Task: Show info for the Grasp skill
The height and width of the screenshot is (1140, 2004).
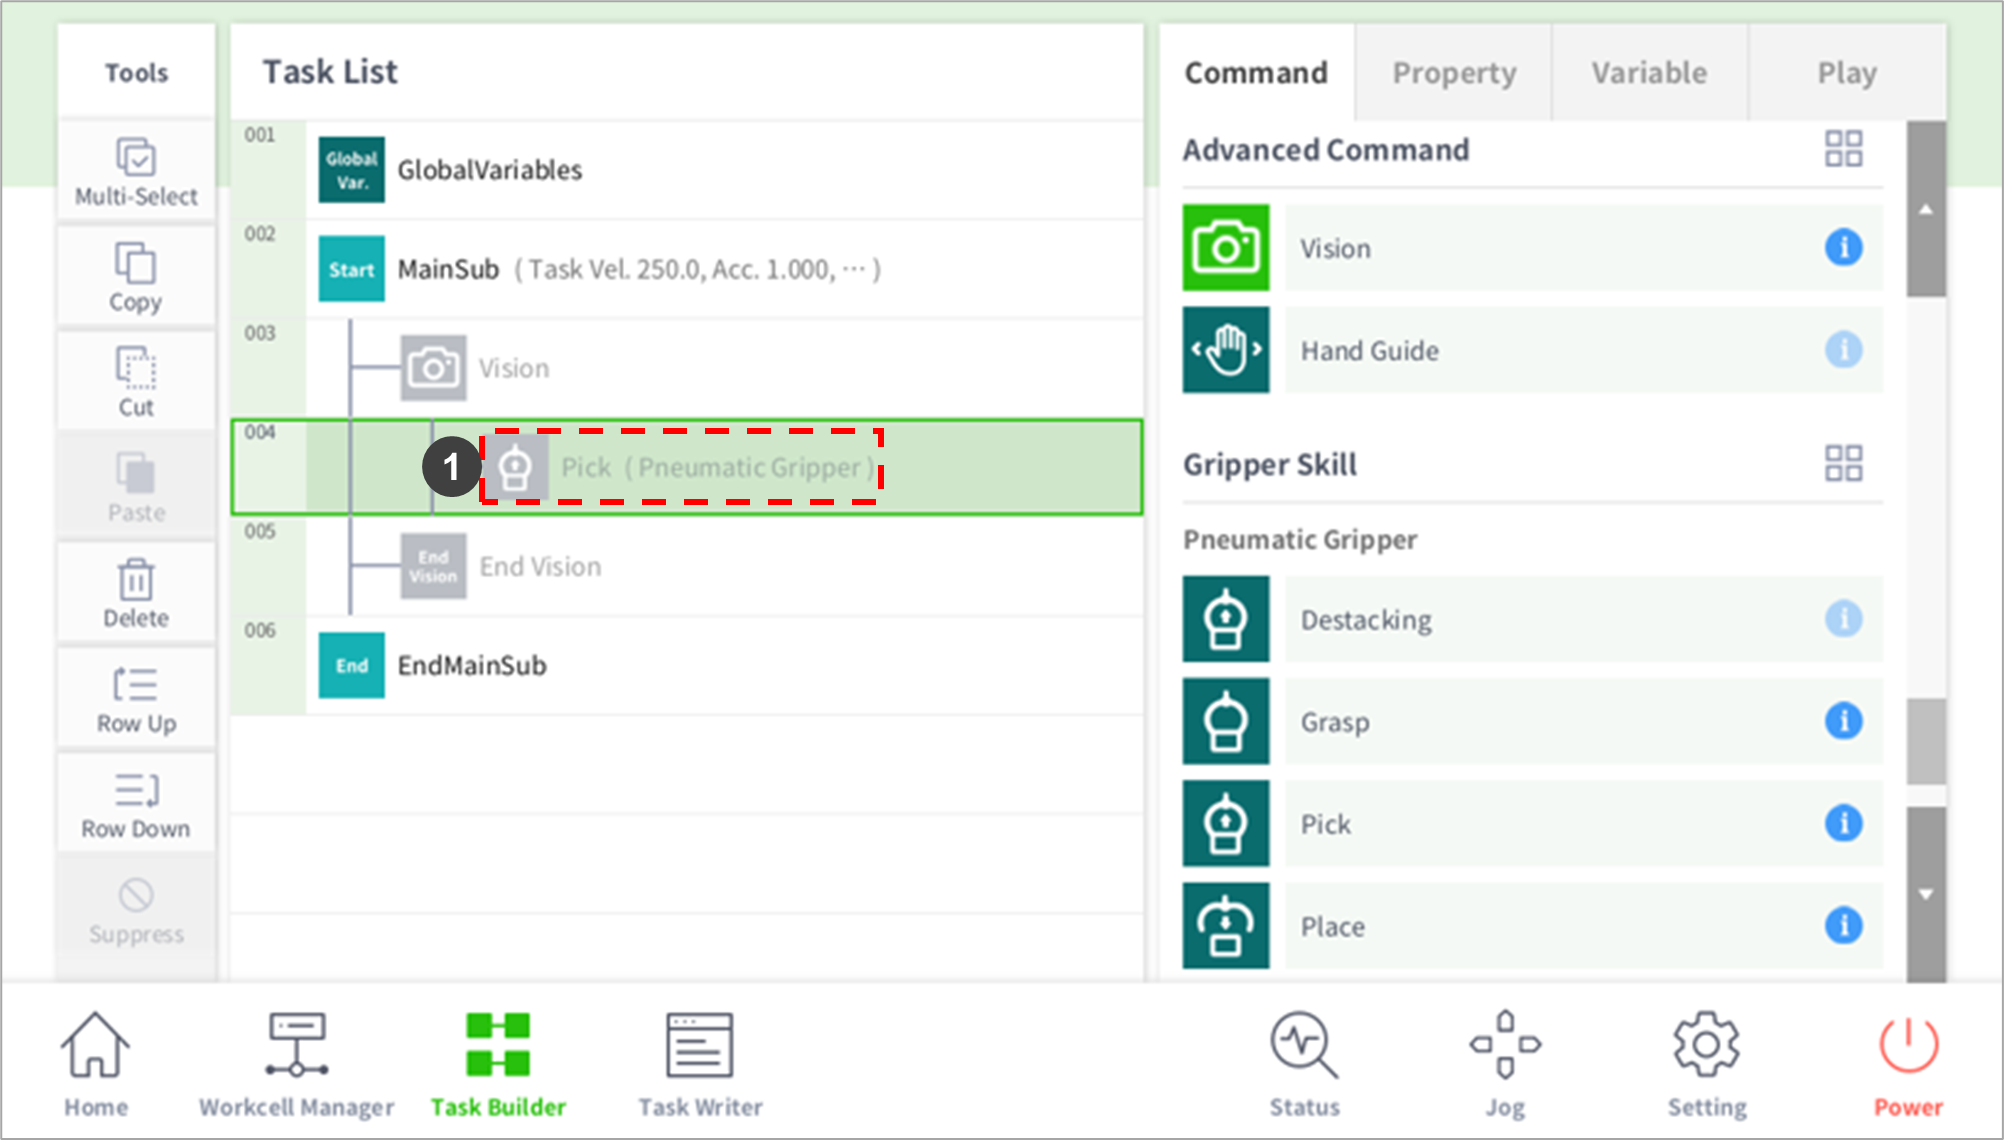Action: [1843, 721]
